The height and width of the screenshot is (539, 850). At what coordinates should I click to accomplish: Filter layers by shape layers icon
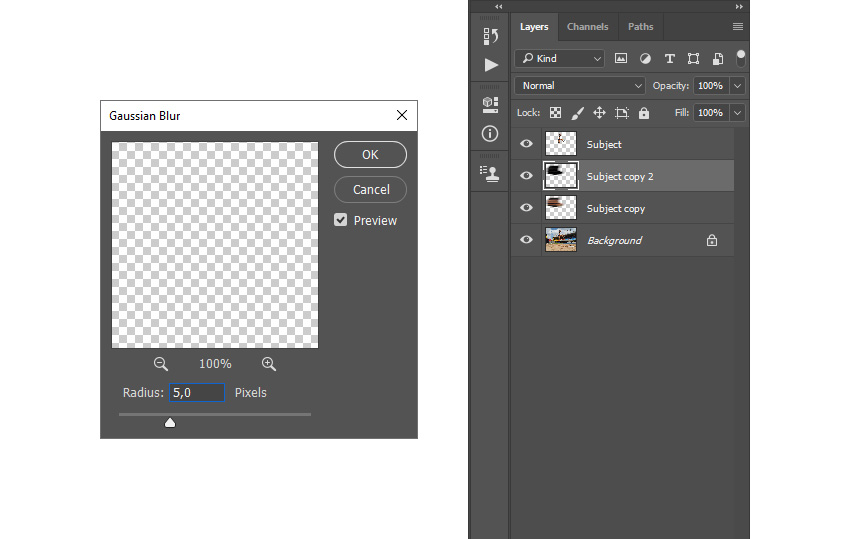coord(693,59)
